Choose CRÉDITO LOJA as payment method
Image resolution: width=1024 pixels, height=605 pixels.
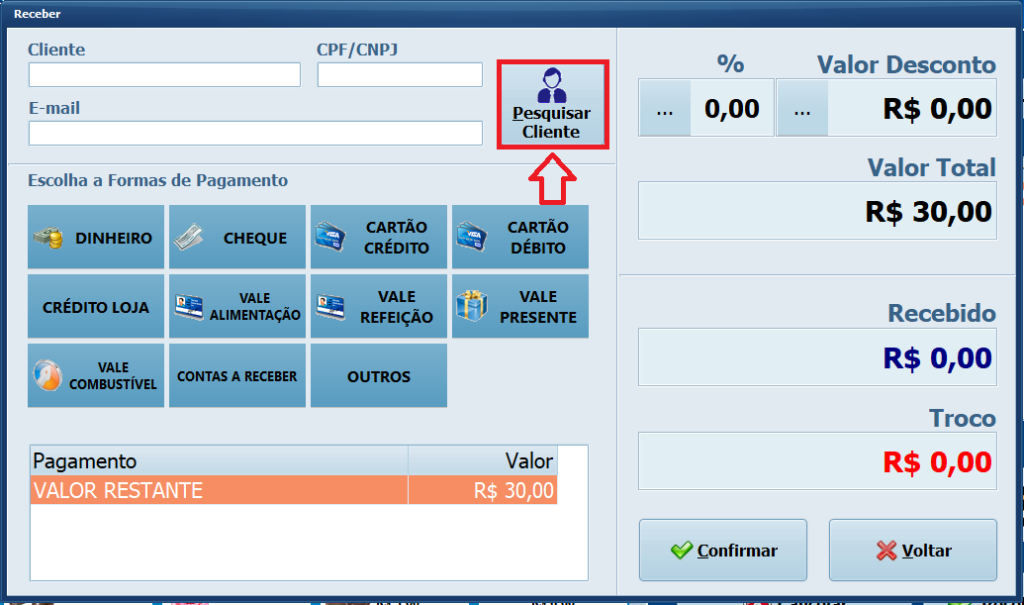click(x=95, y=306)
